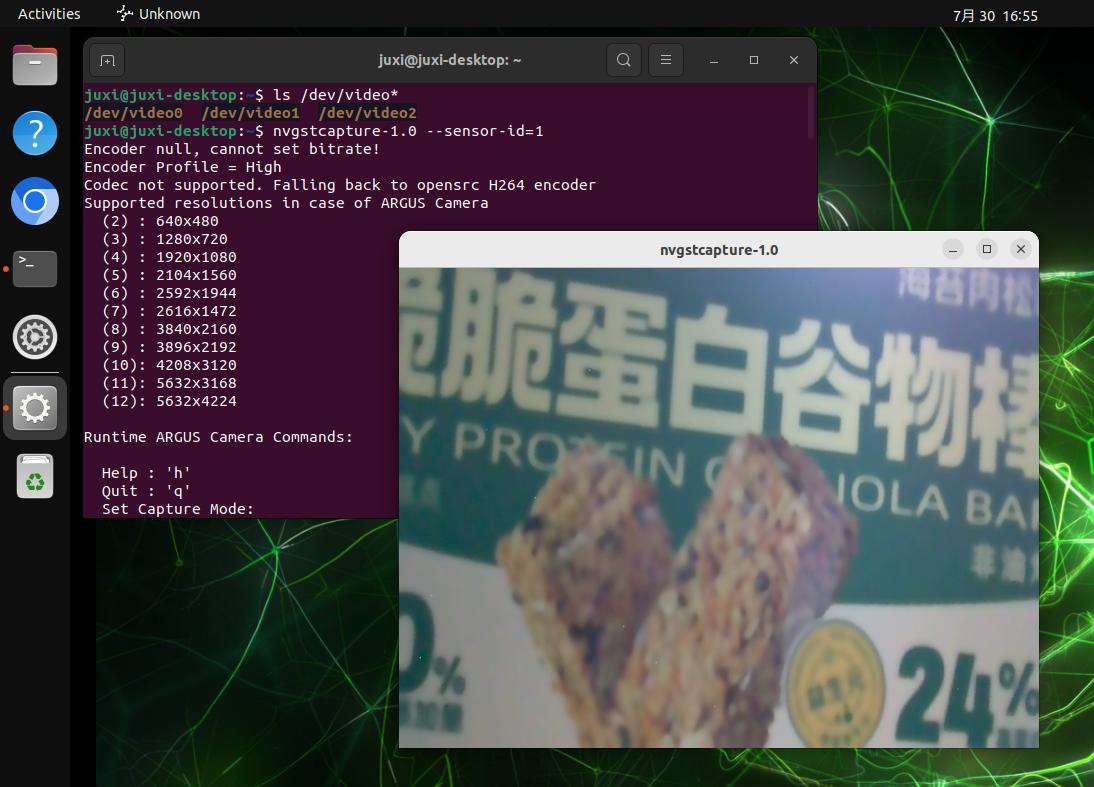Click the 5632x3168 resolution line
Screen dimensions: 1094x787
(x=169, y=384)
